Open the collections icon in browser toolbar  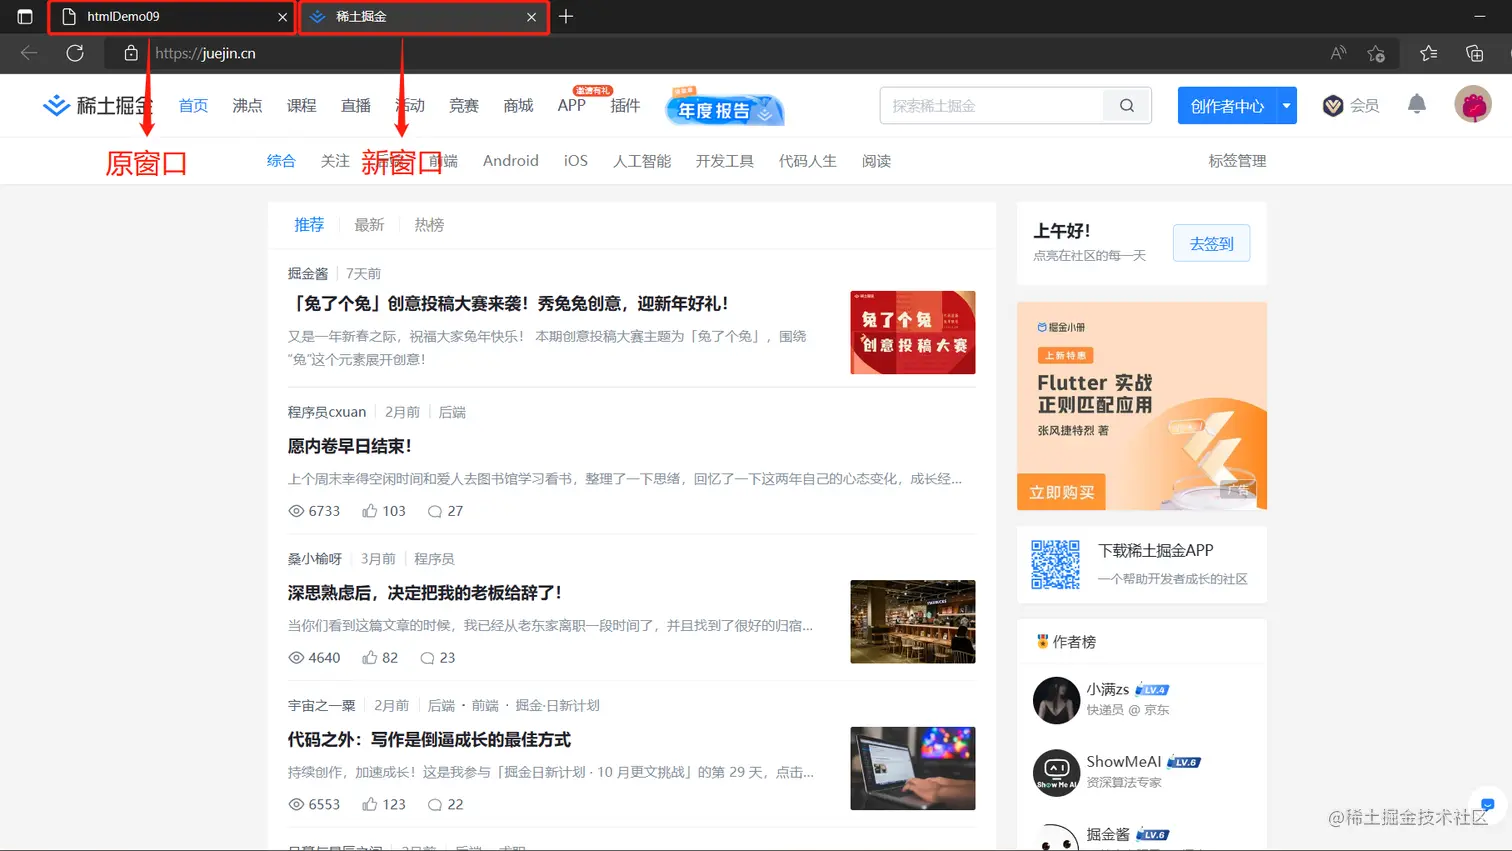pos(1474,53)
